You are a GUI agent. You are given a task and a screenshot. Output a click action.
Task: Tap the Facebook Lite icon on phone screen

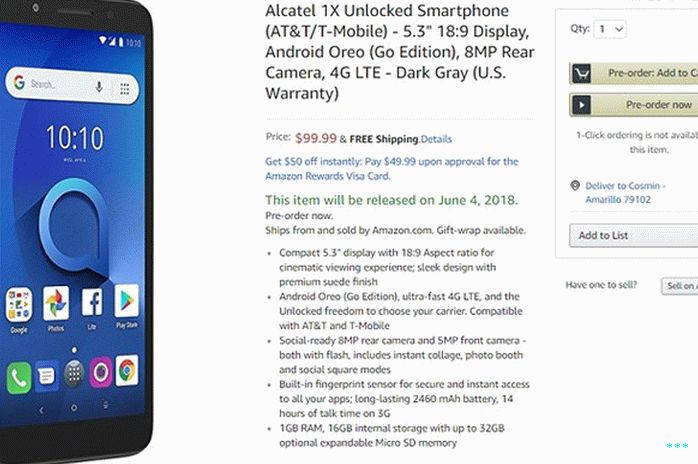(92, 302)
